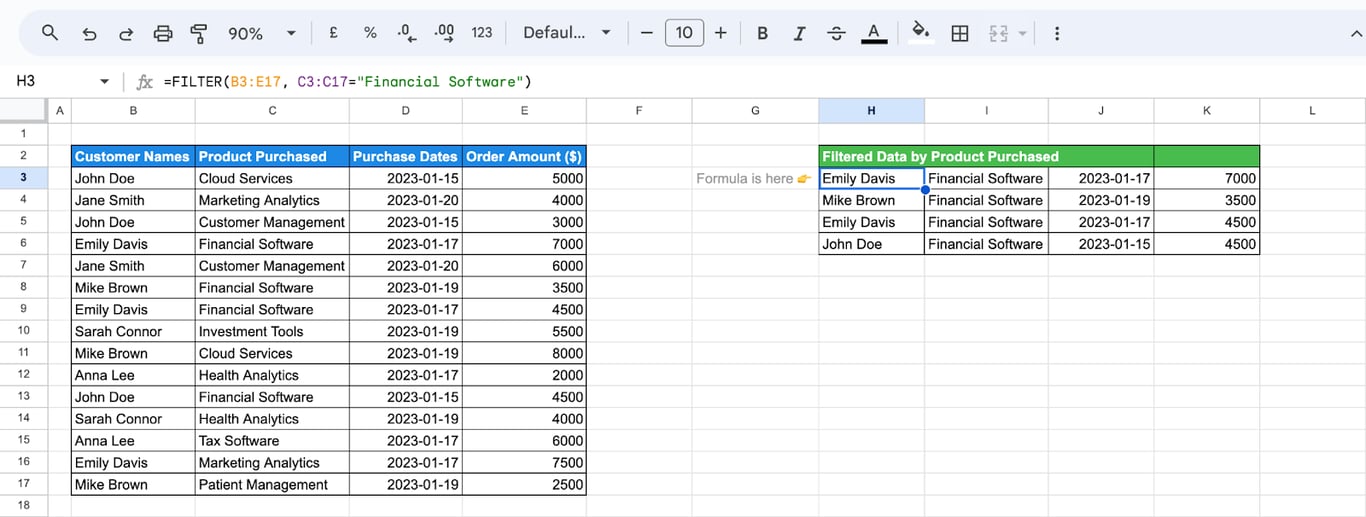Click 'Formula is here' note cell
This screenshot has width=1366, height=517.
pos(755,178)
